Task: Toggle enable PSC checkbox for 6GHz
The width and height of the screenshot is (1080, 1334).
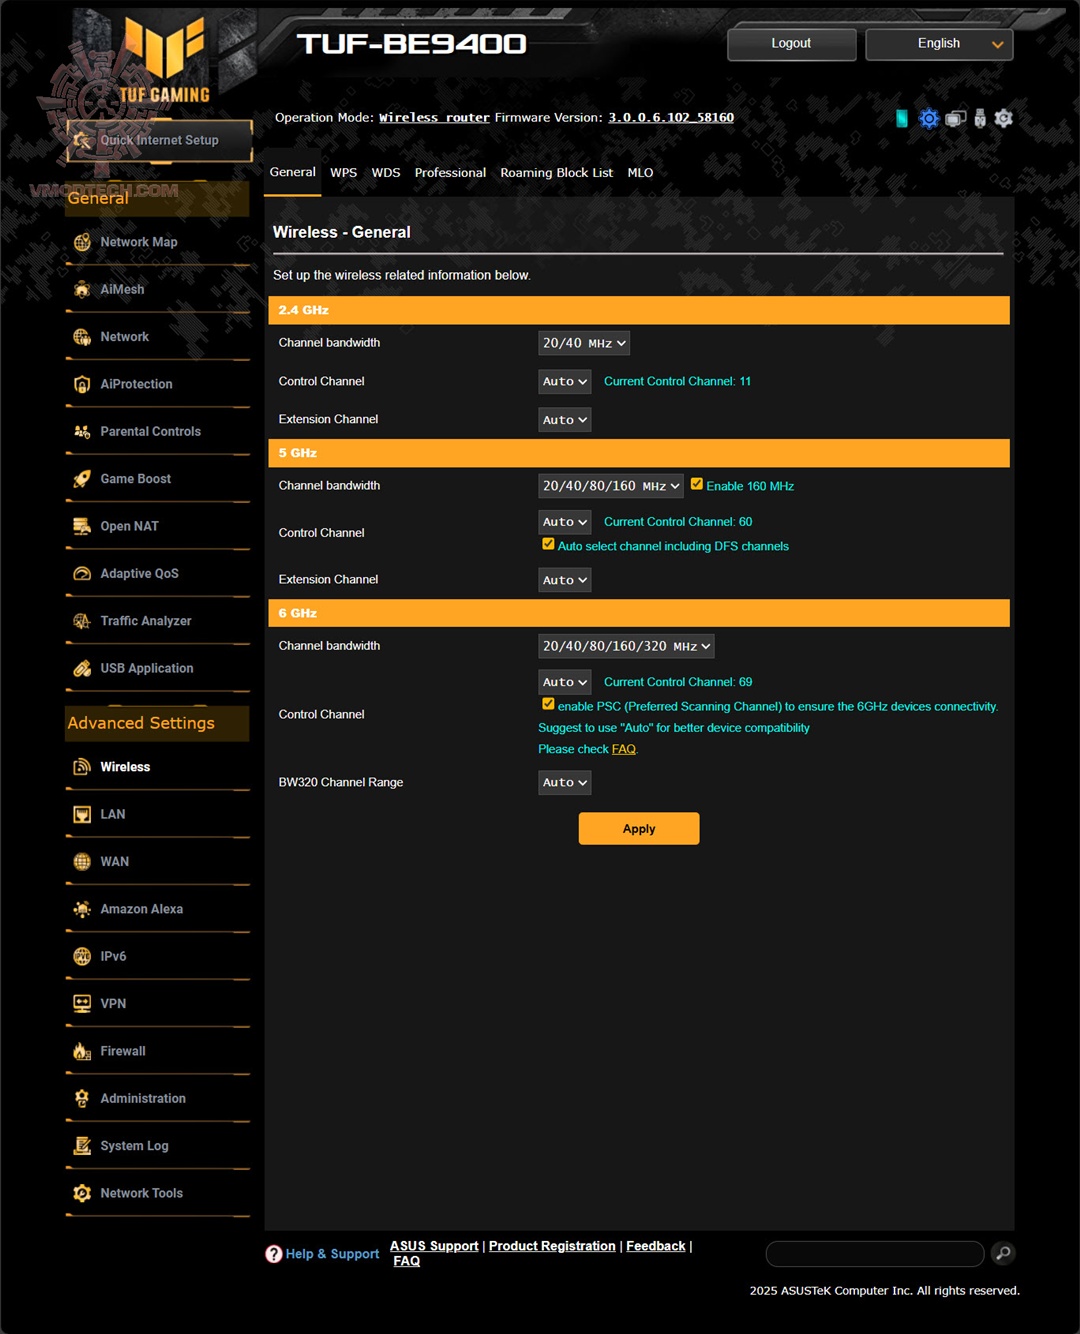Action: tap(548, 704)
